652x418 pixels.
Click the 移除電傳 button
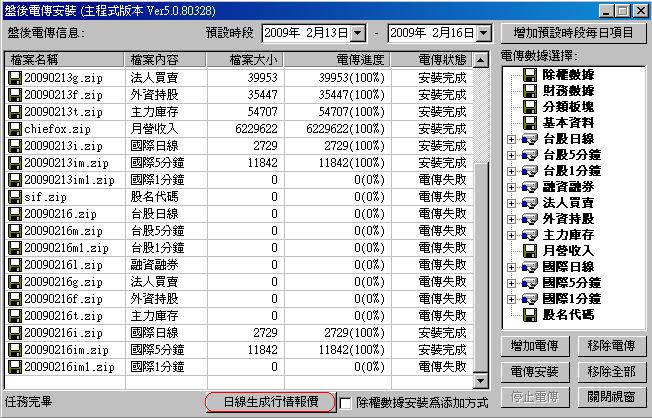611,346
